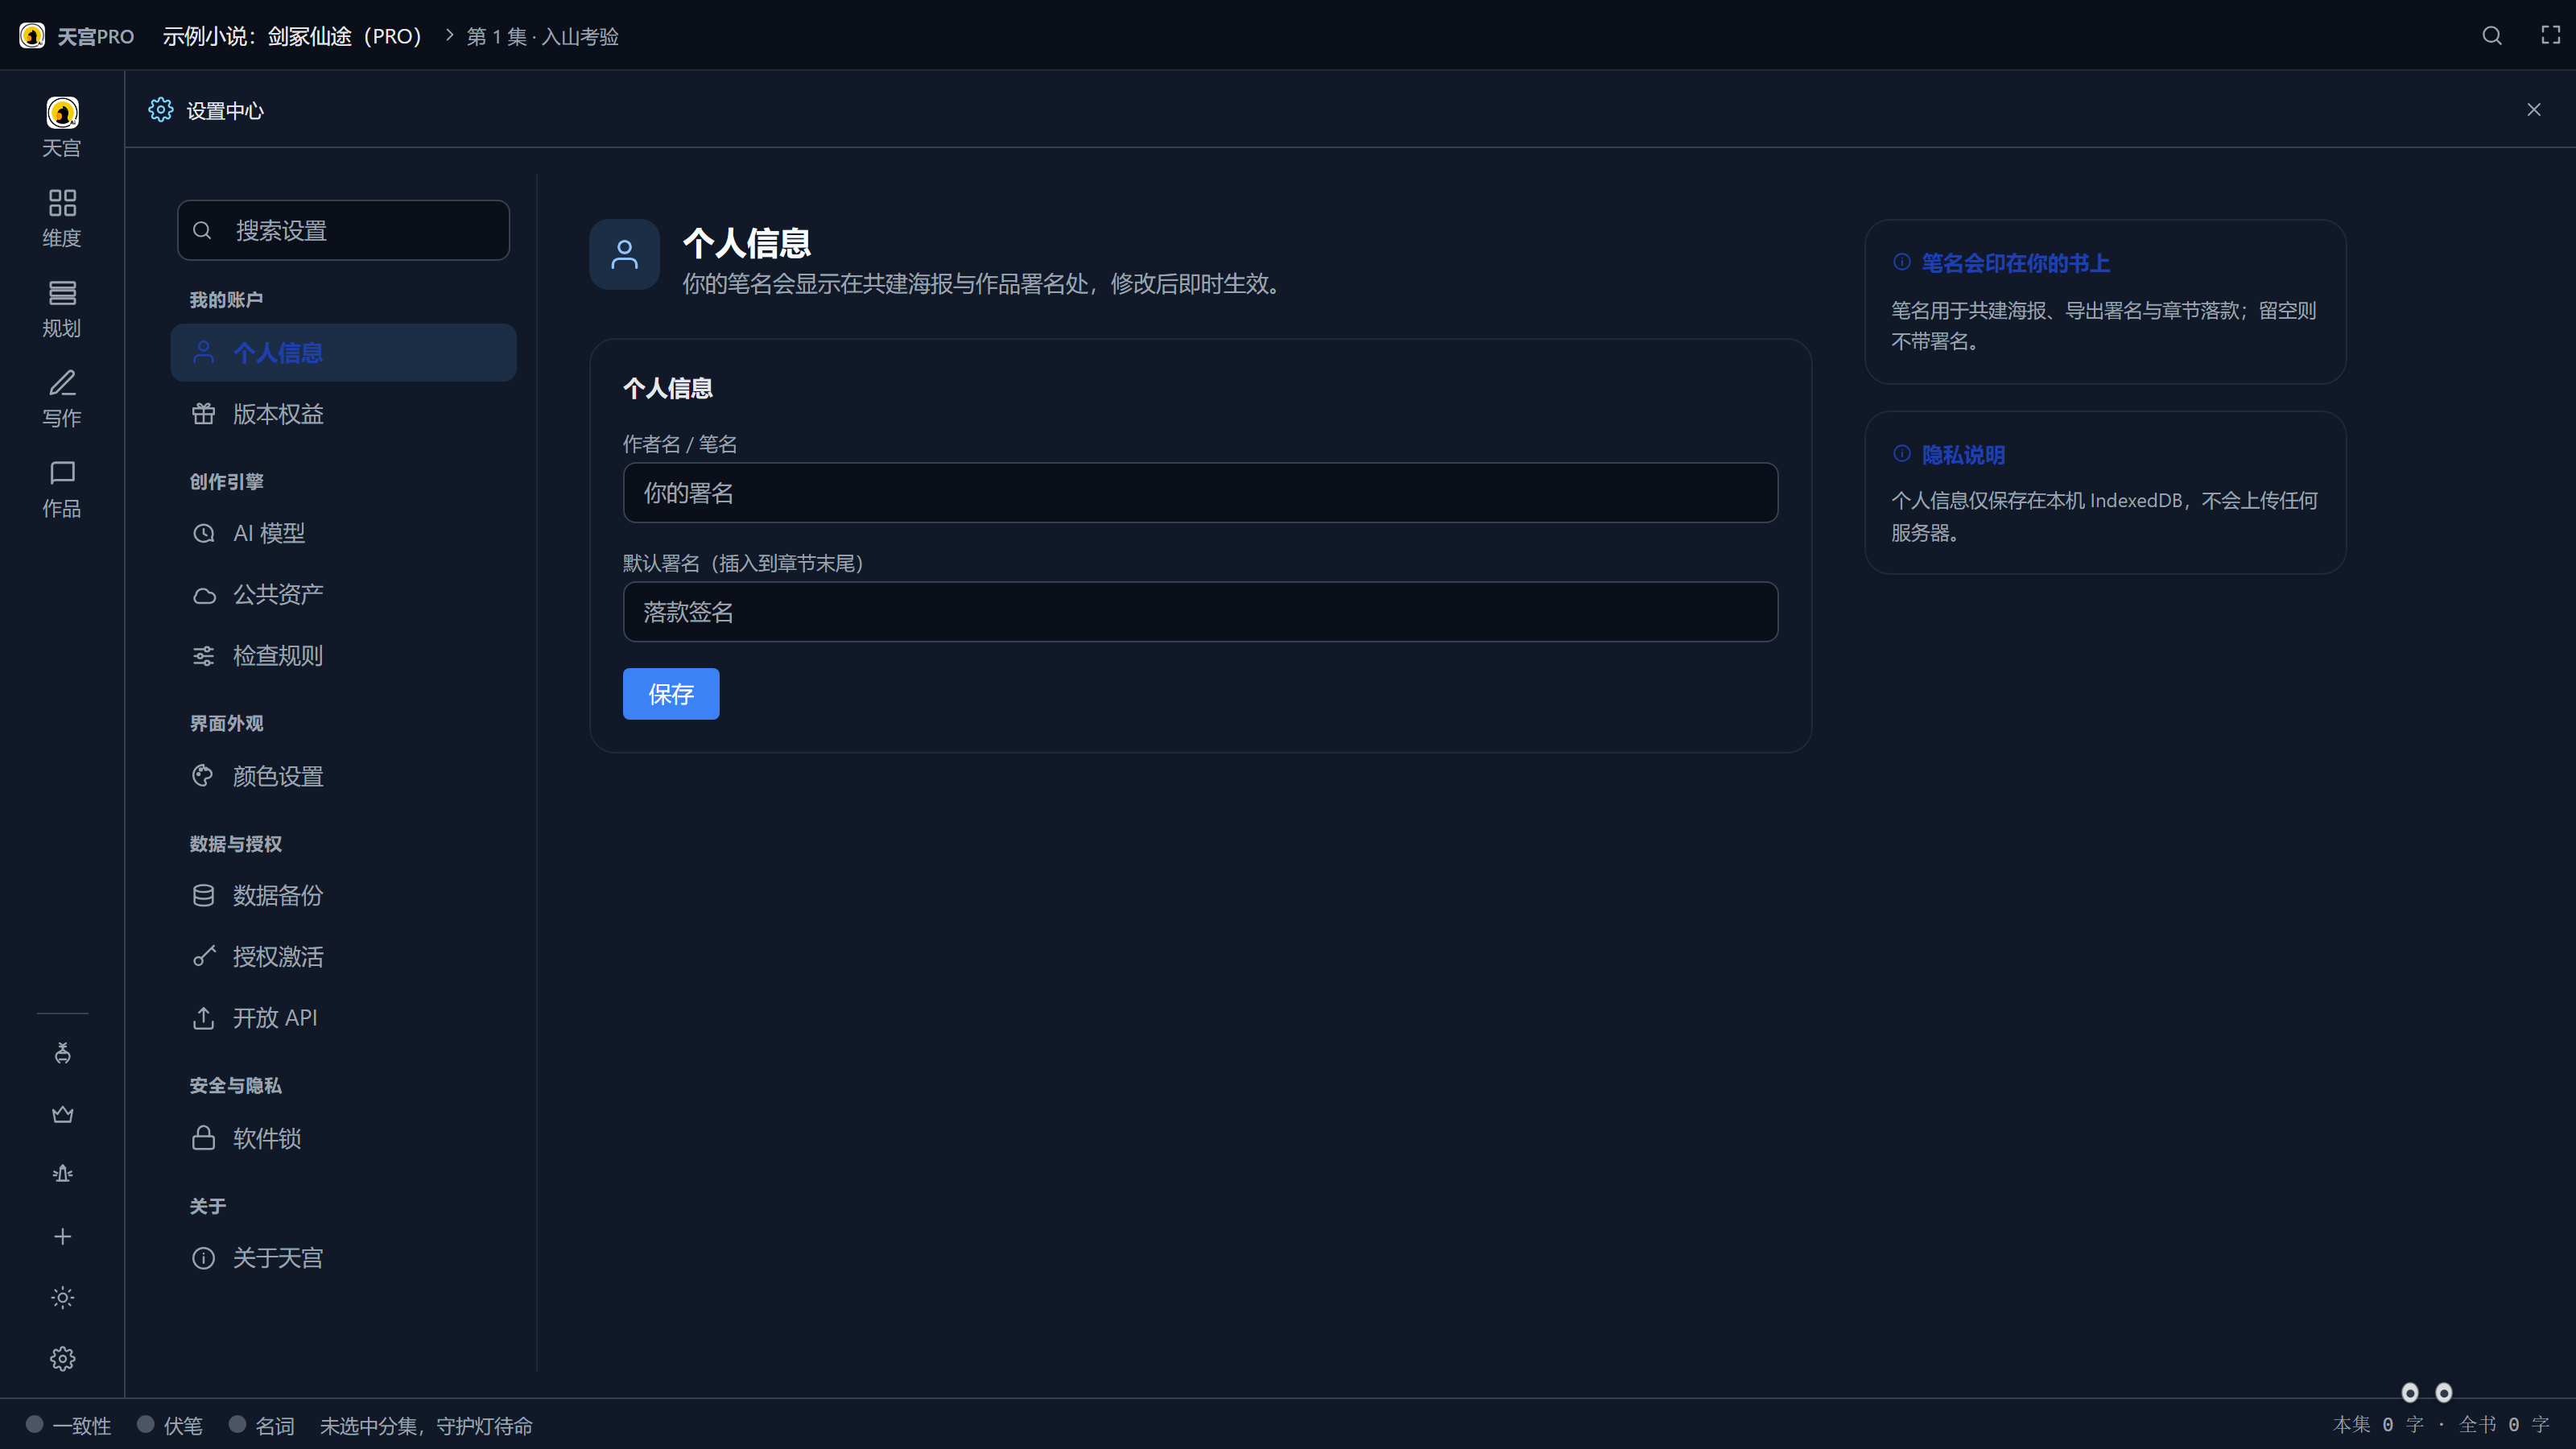Open 授权激活 page
This screenshot has height=1449, width=2576.
[x=343, y=956]
